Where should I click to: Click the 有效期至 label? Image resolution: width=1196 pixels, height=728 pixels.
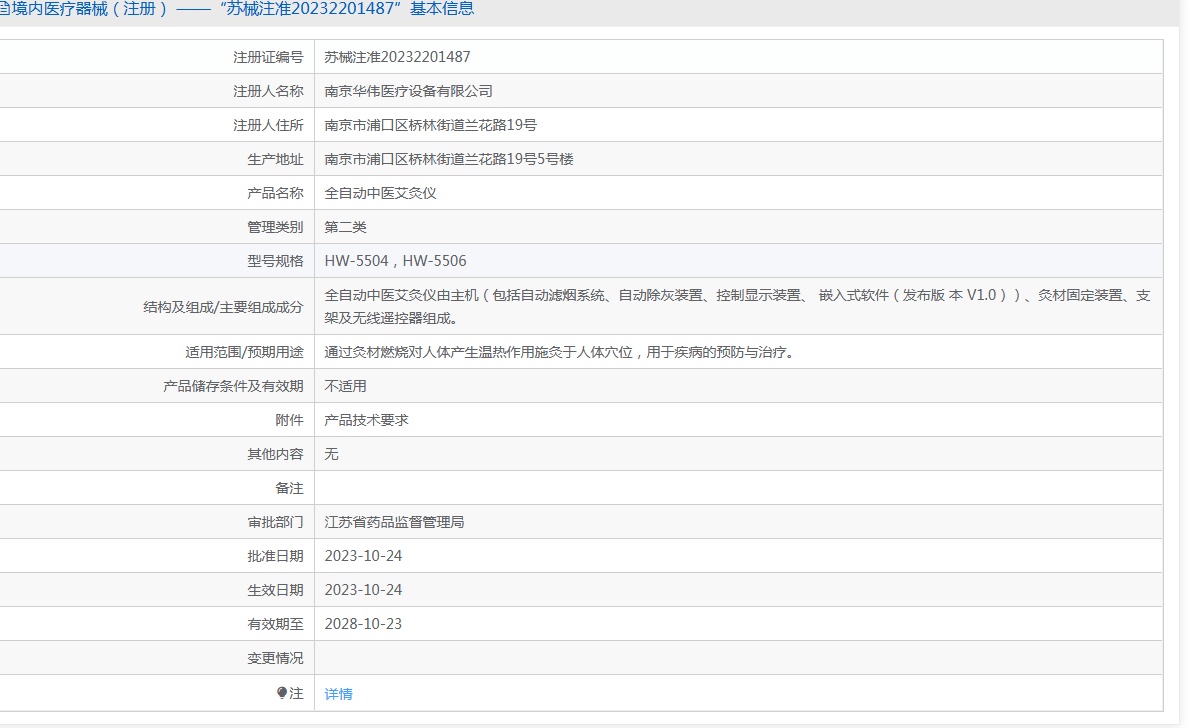[x=275, y=624]
